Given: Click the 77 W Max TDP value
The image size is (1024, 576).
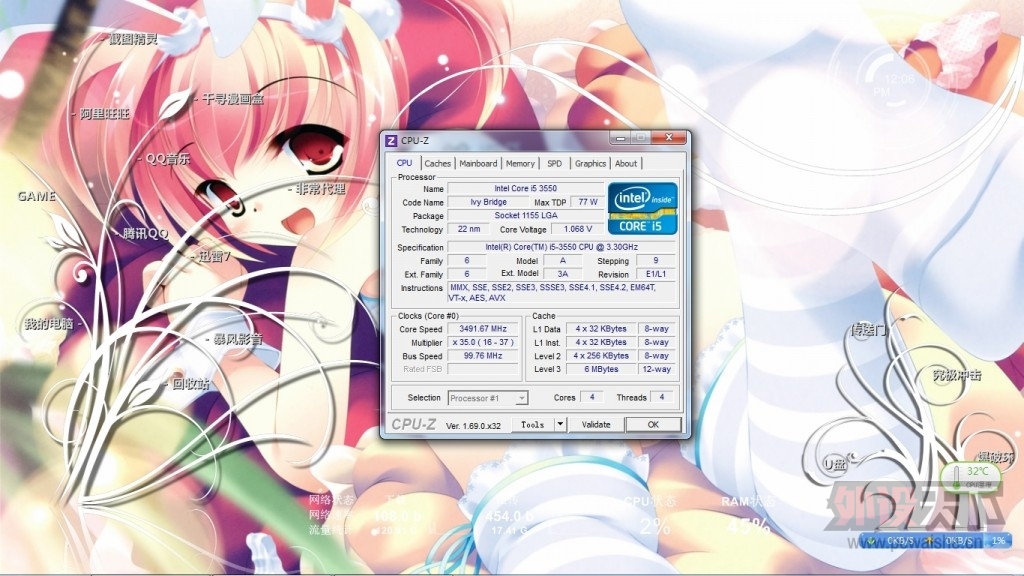Looking at the screenshot, I should tap(588, 202).
